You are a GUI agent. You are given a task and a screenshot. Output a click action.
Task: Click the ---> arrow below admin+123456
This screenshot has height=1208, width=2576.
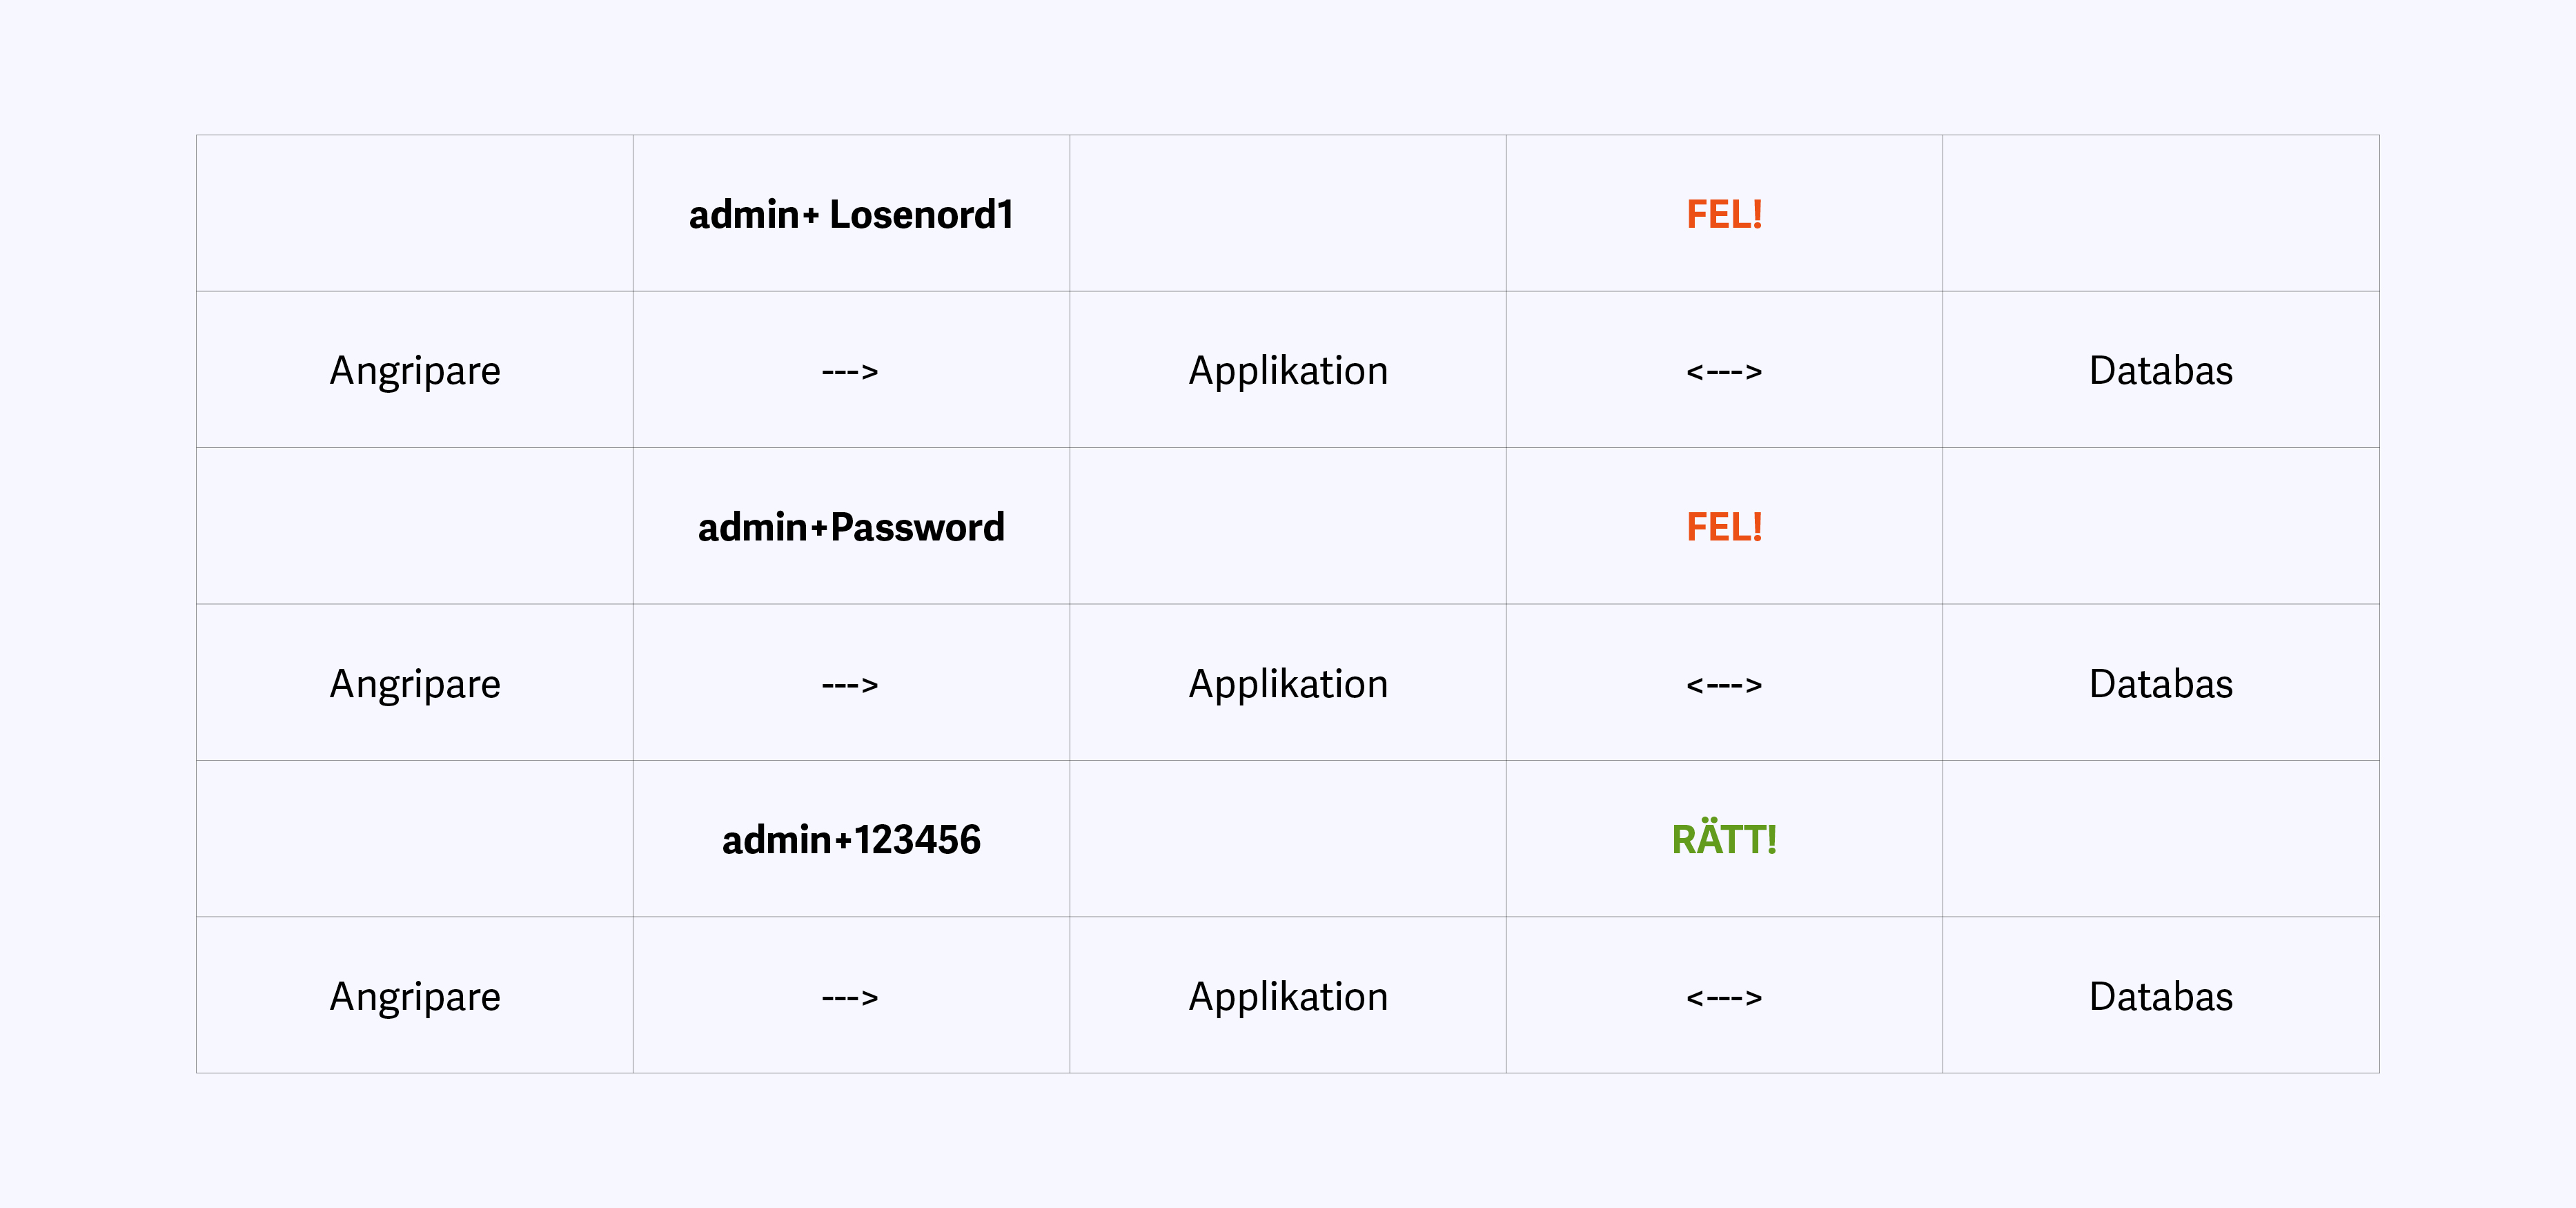pyautogui.click(x=850, y=998)
